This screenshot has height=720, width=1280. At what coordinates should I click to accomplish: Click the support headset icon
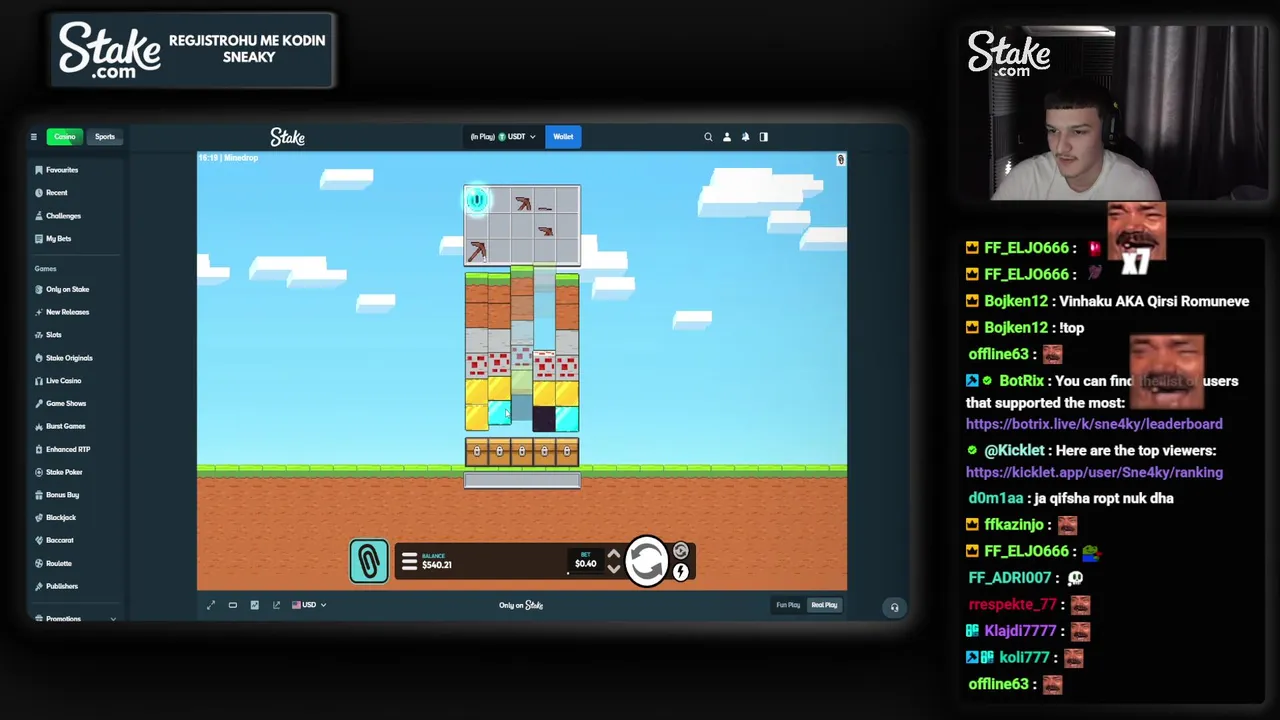coord(894,607)
